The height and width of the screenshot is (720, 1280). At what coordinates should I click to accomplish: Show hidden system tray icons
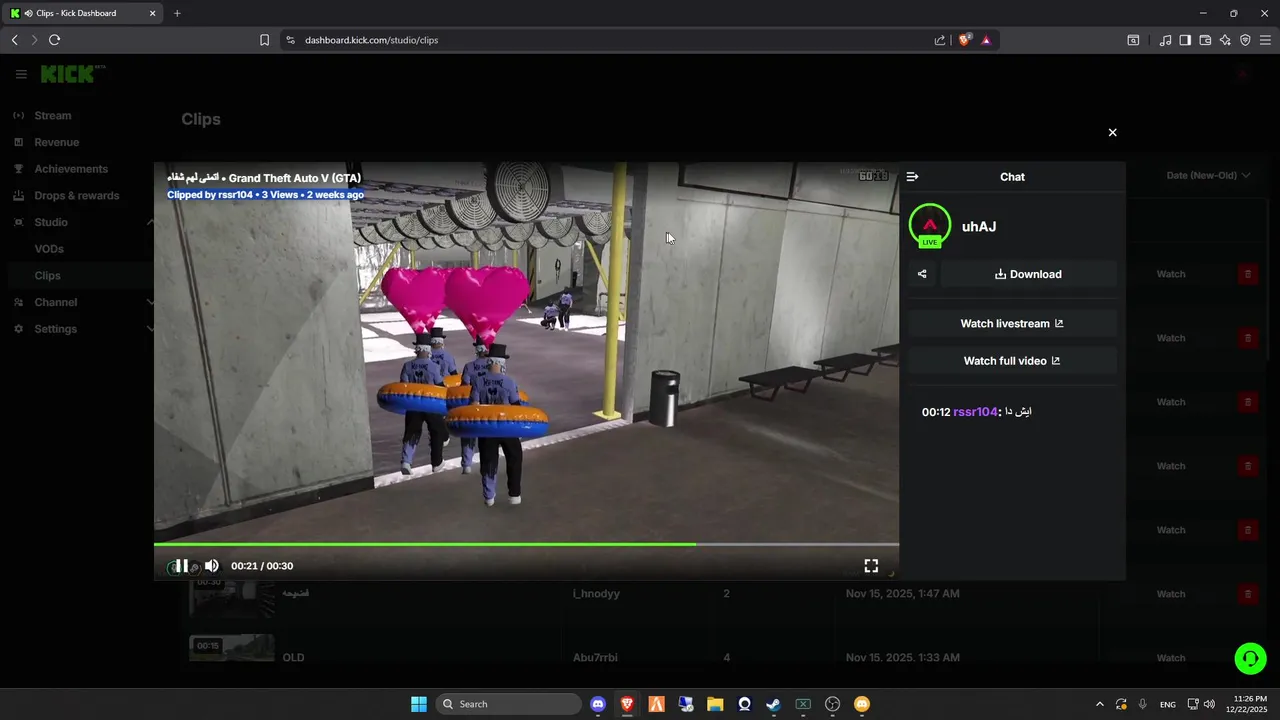pos(1100,704)
